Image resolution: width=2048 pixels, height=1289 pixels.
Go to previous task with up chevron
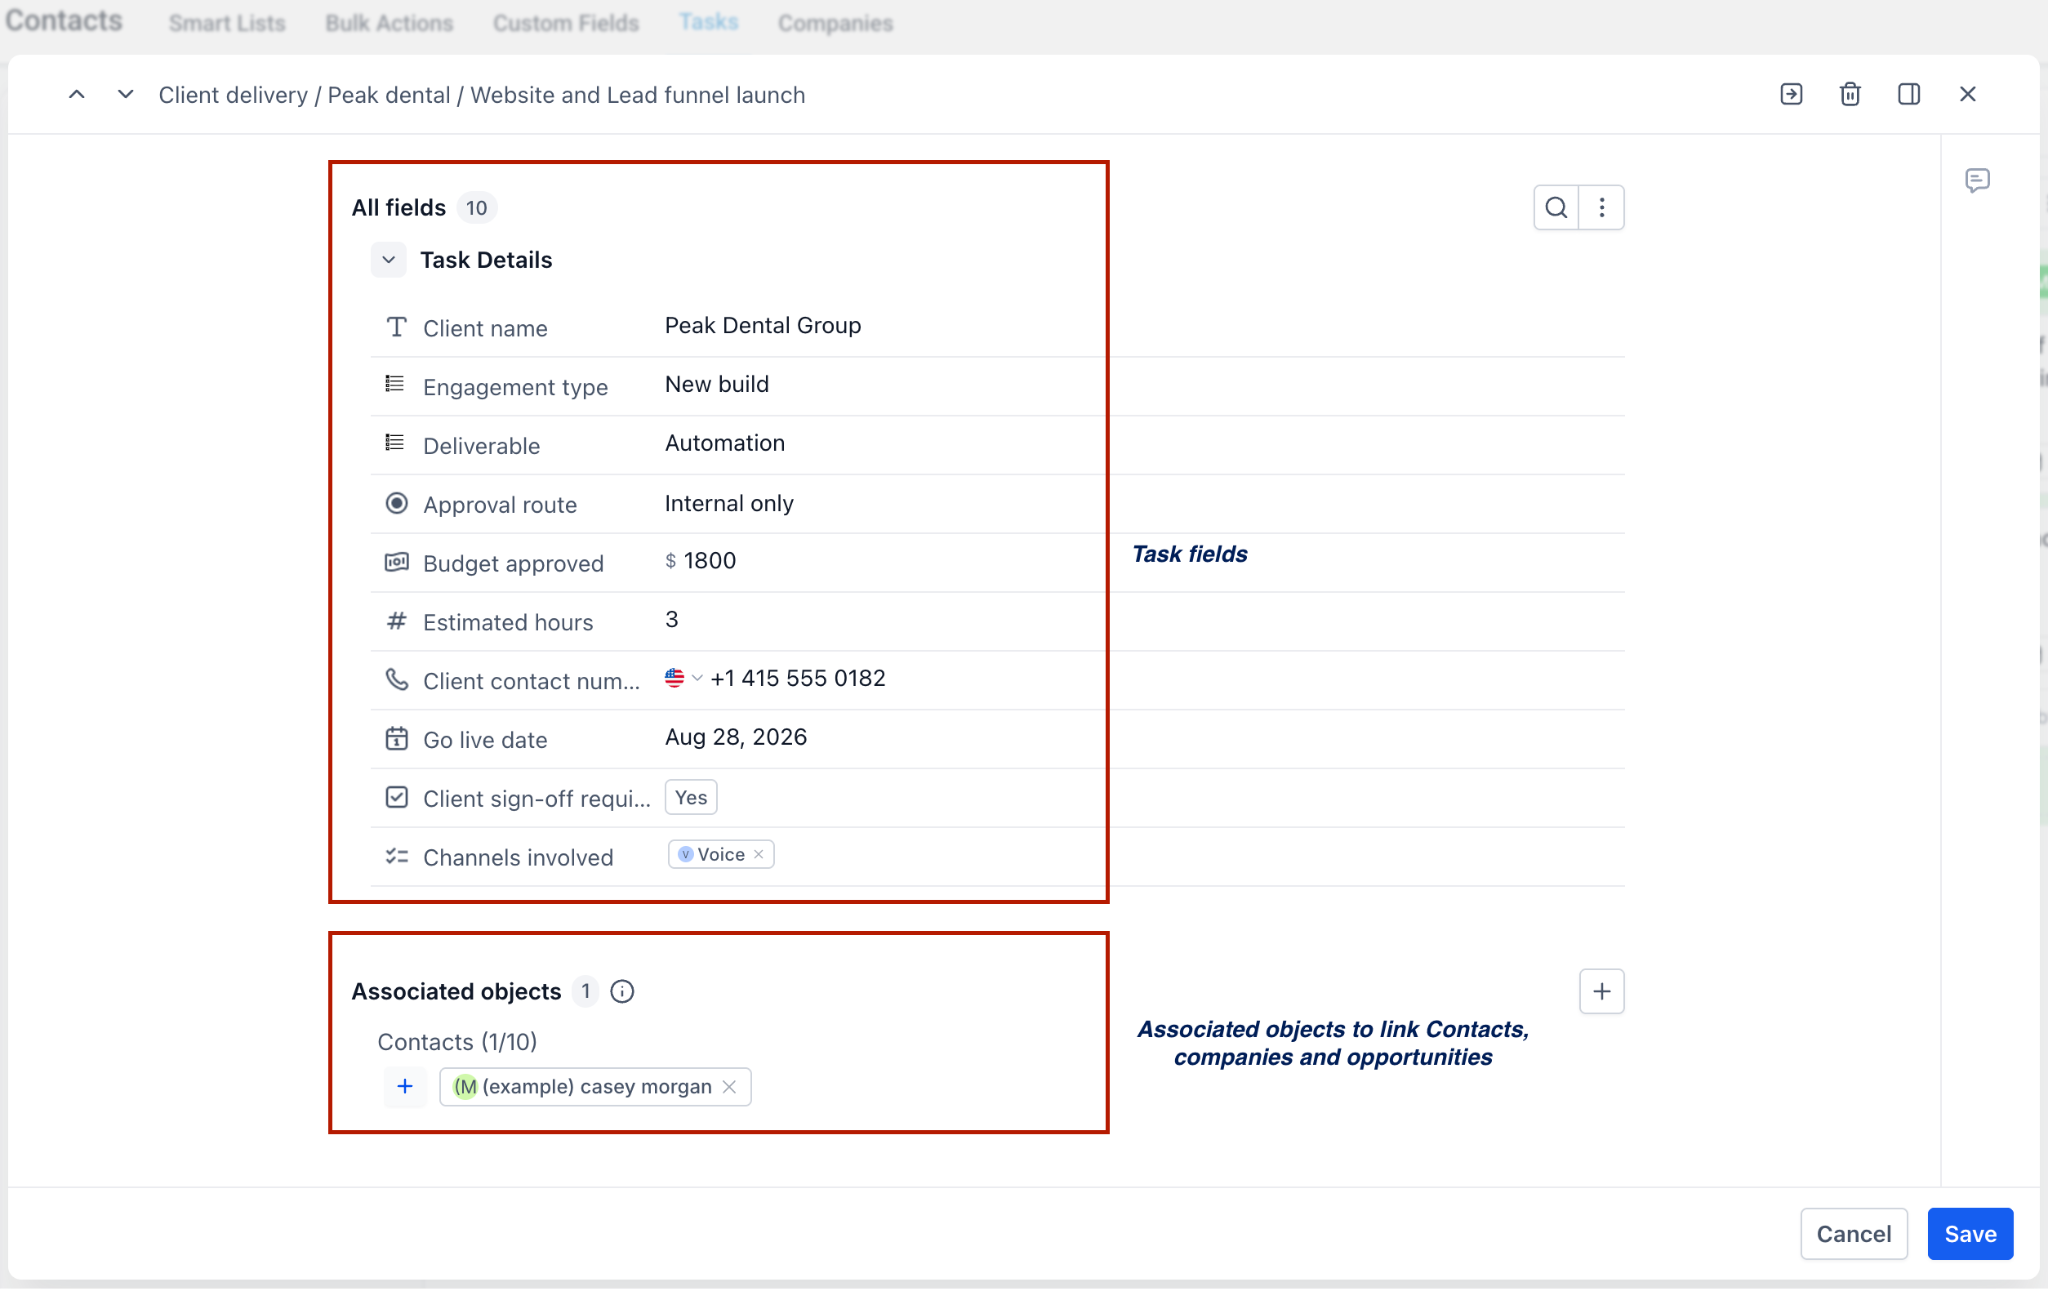(x=76, y=94)
